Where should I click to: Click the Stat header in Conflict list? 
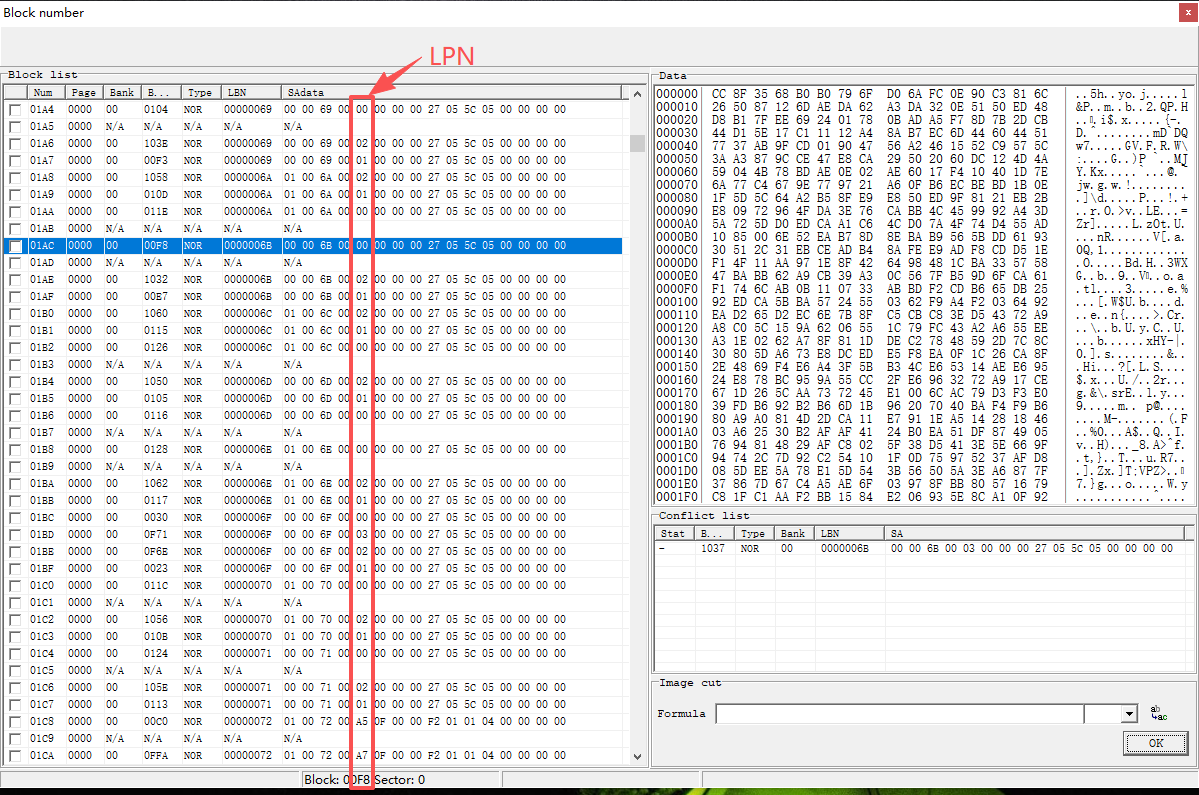(674, 534)
